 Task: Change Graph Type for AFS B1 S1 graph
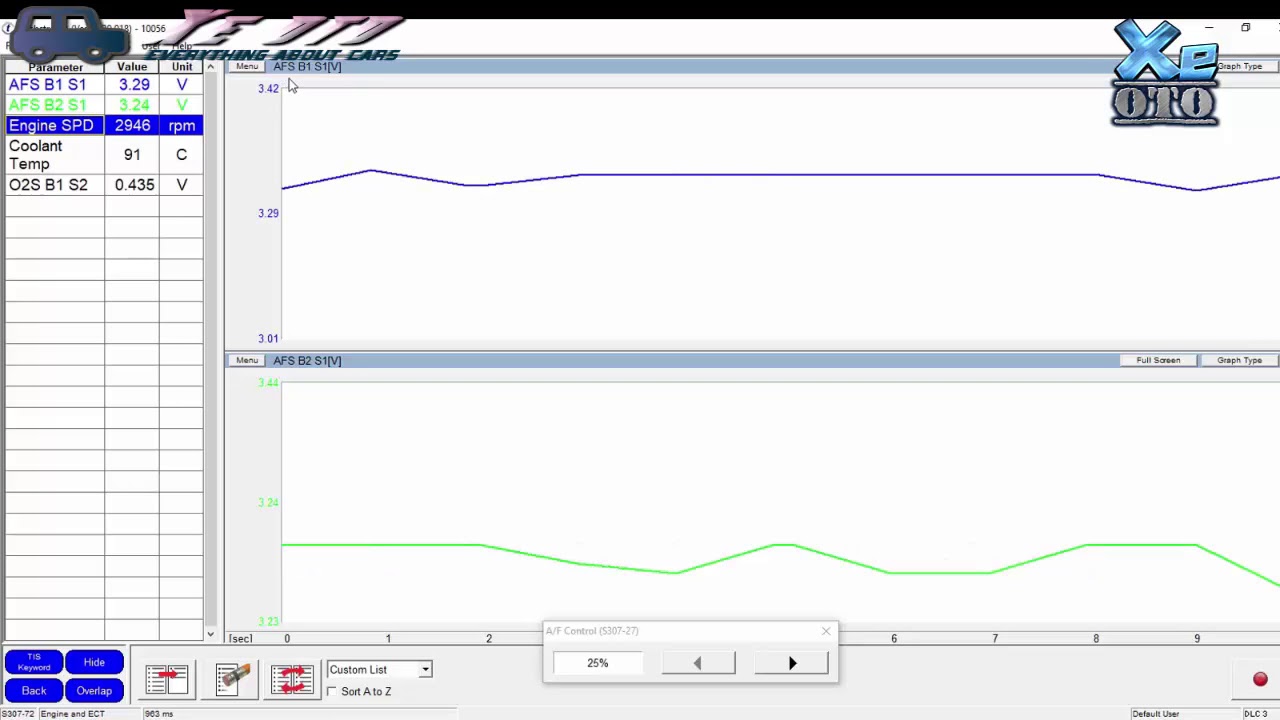(x=1239, y=66)
